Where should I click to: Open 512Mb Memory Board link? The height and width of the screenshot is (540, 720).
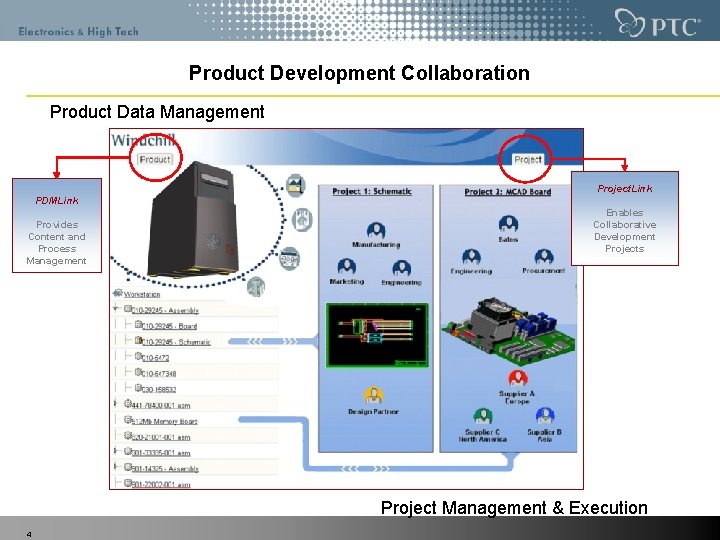(x=165, y=421)
